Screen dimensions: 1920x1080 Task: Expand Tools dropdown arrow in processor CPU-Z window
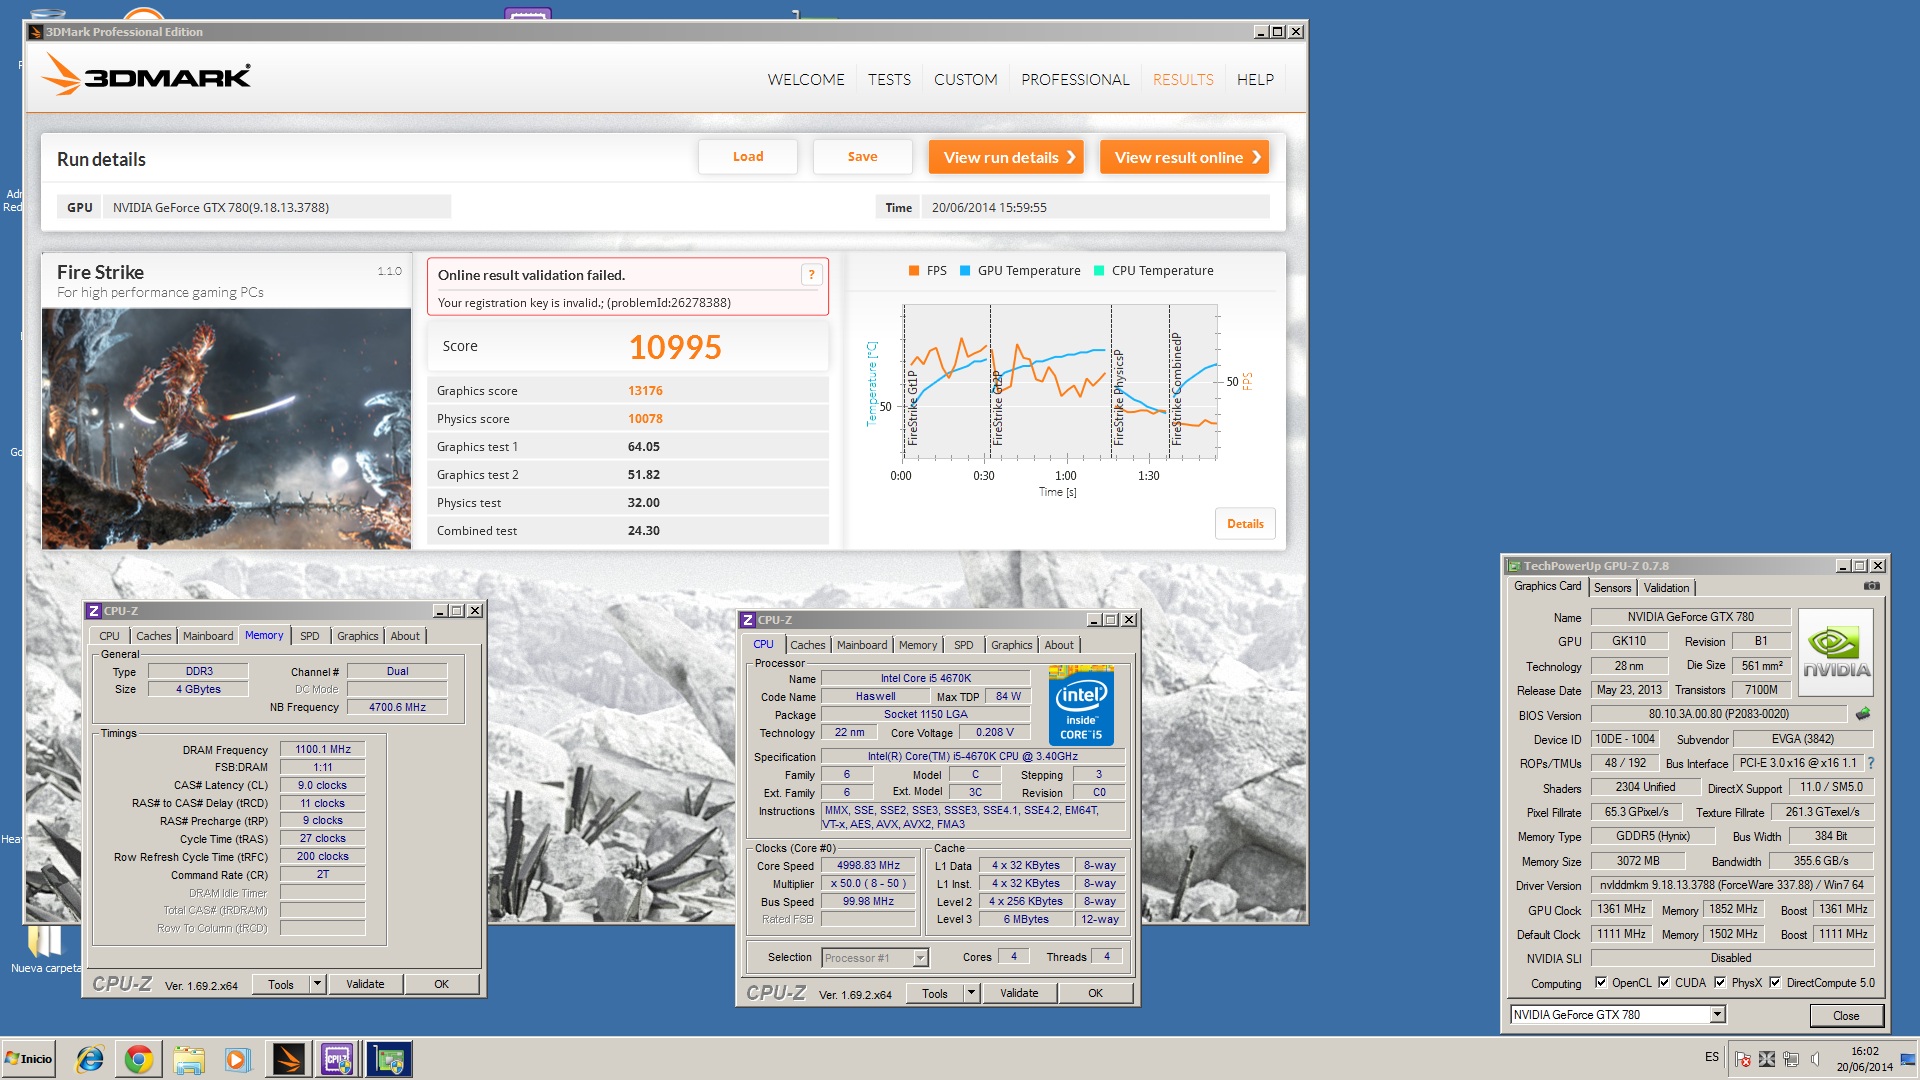pyautogui.click(x=971, y=993)
